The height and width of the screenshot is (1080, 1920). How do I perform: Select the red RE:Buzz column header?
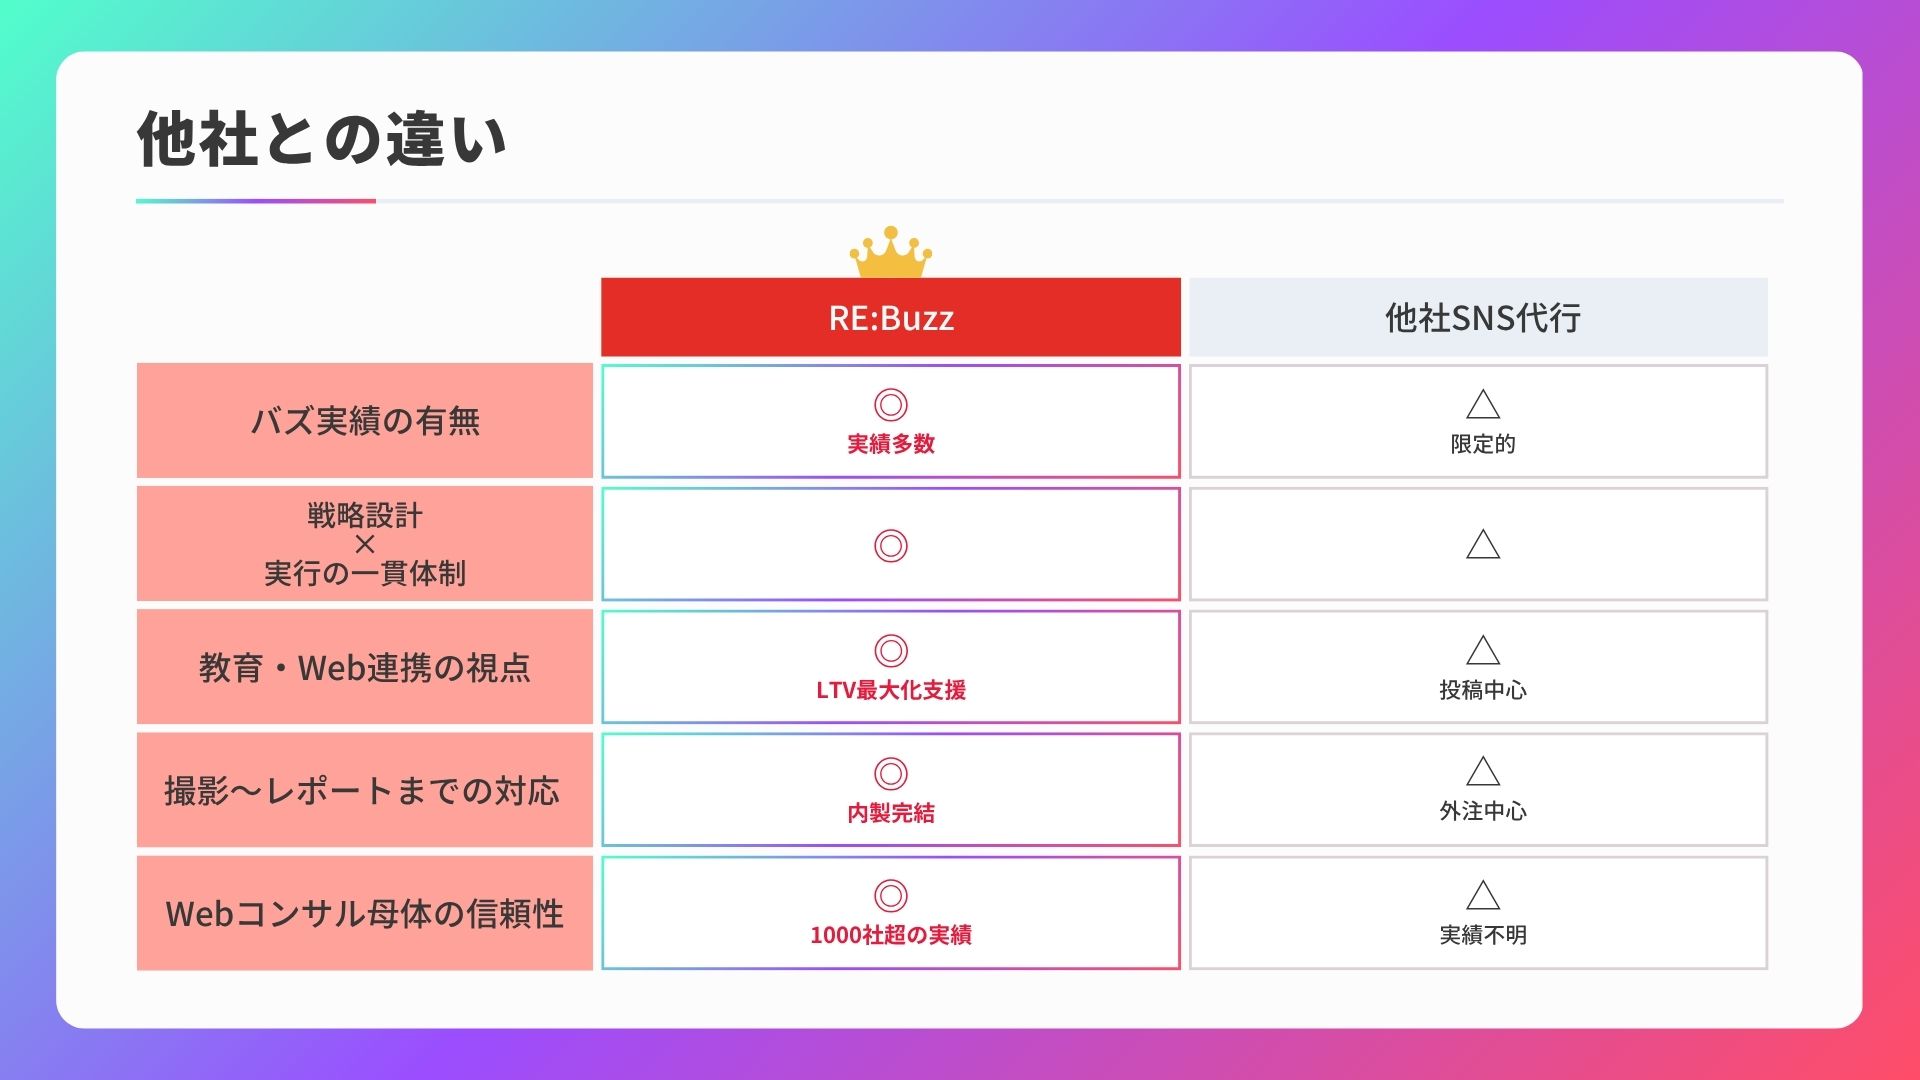(x=891, y=317)
